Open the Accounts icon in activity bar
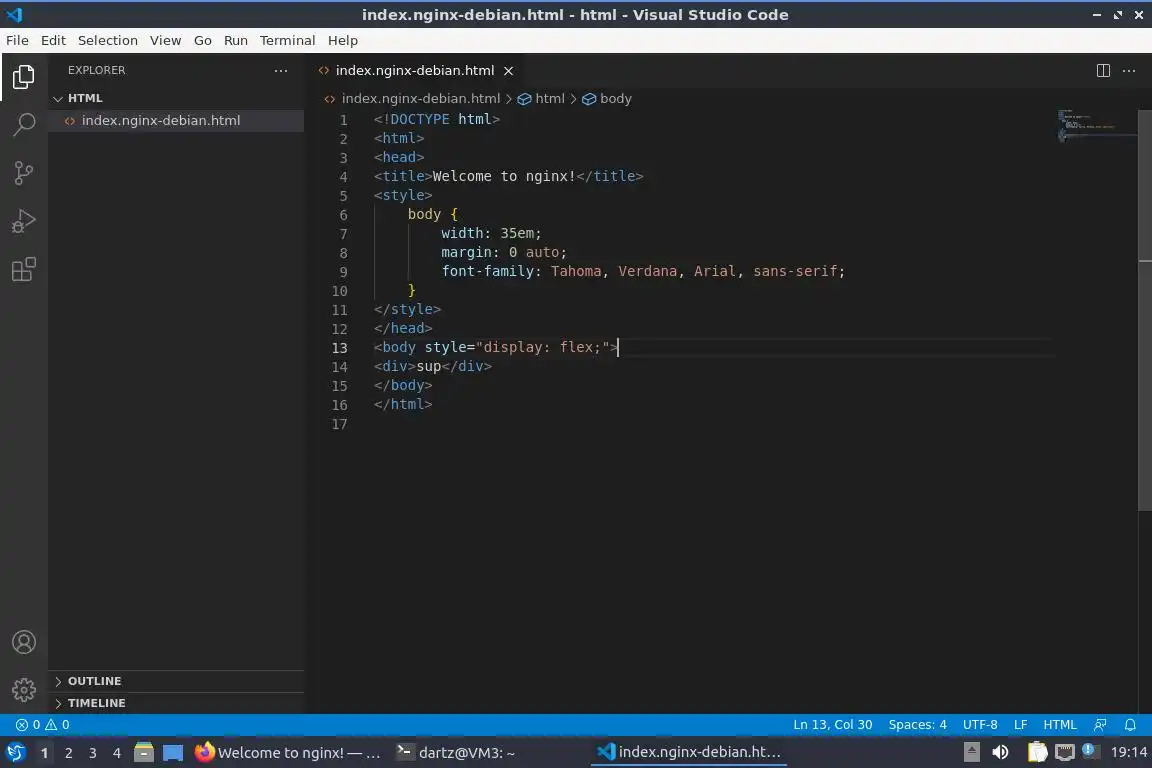 pyautogui.click(x=24, y=642)
